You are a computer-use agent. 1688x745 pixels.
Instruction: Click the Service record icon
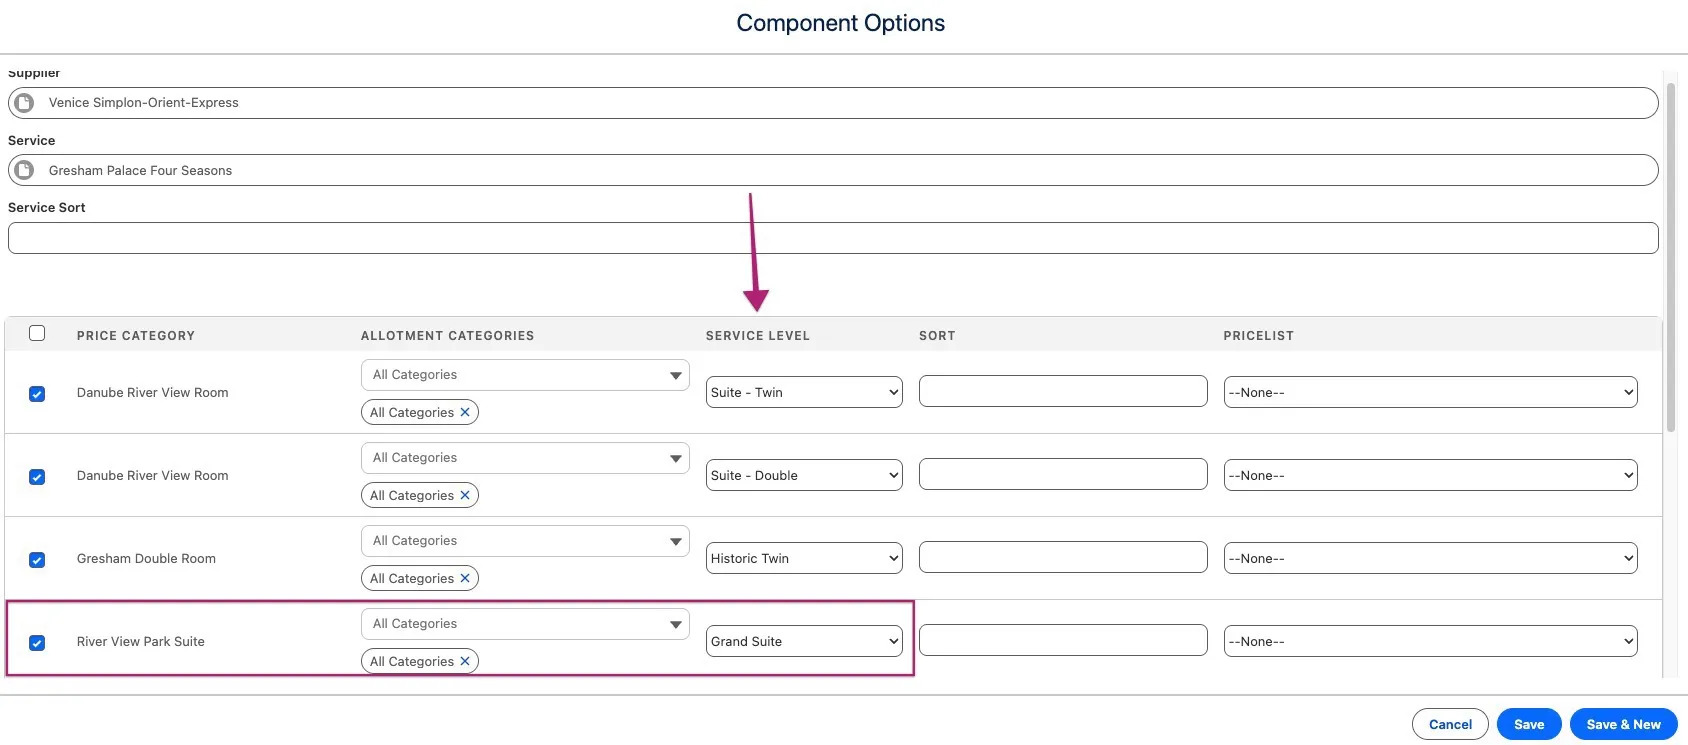[25, 171]
